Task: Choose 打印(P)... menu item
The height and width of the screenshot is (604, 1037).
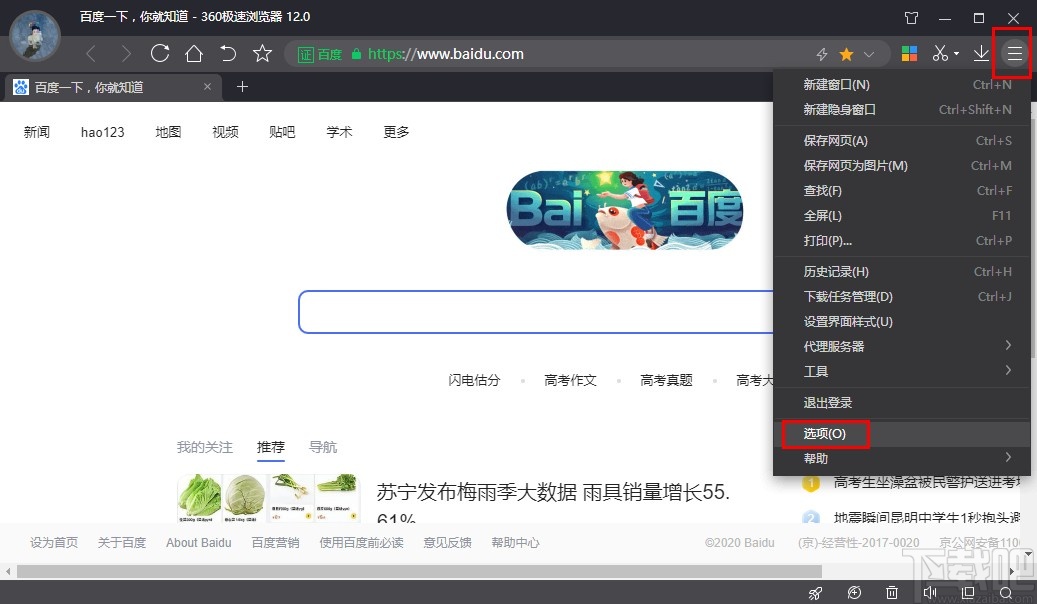Action: [x=902, y=241]
